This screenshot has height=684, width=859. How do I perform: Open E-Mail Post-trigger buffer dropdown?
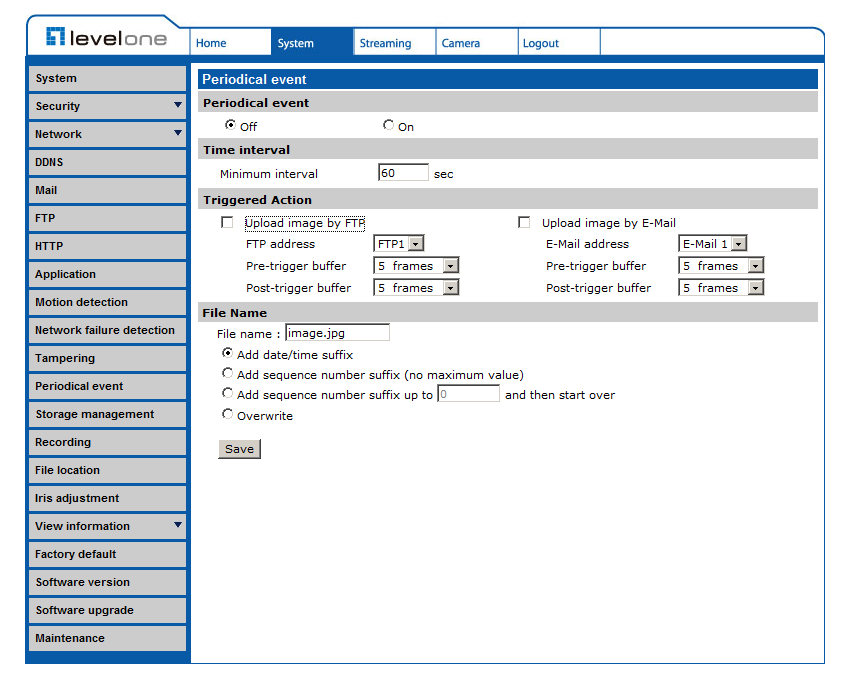(721, 288)
